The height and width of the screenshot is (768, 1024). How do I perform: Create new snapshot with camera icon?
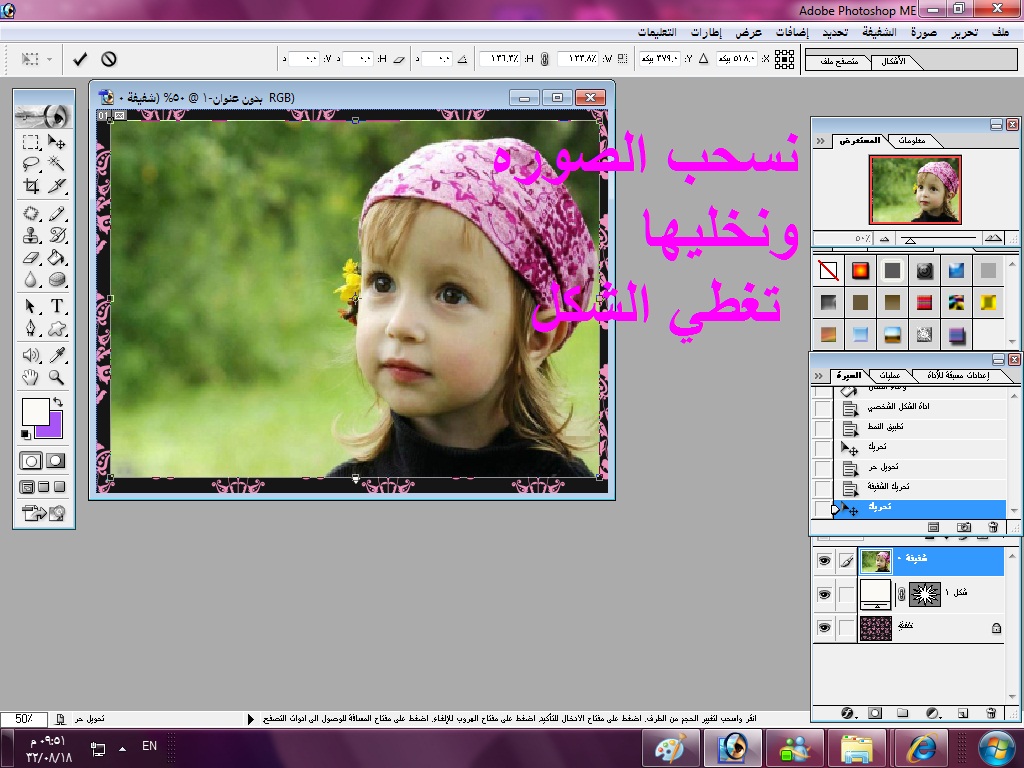963,527
